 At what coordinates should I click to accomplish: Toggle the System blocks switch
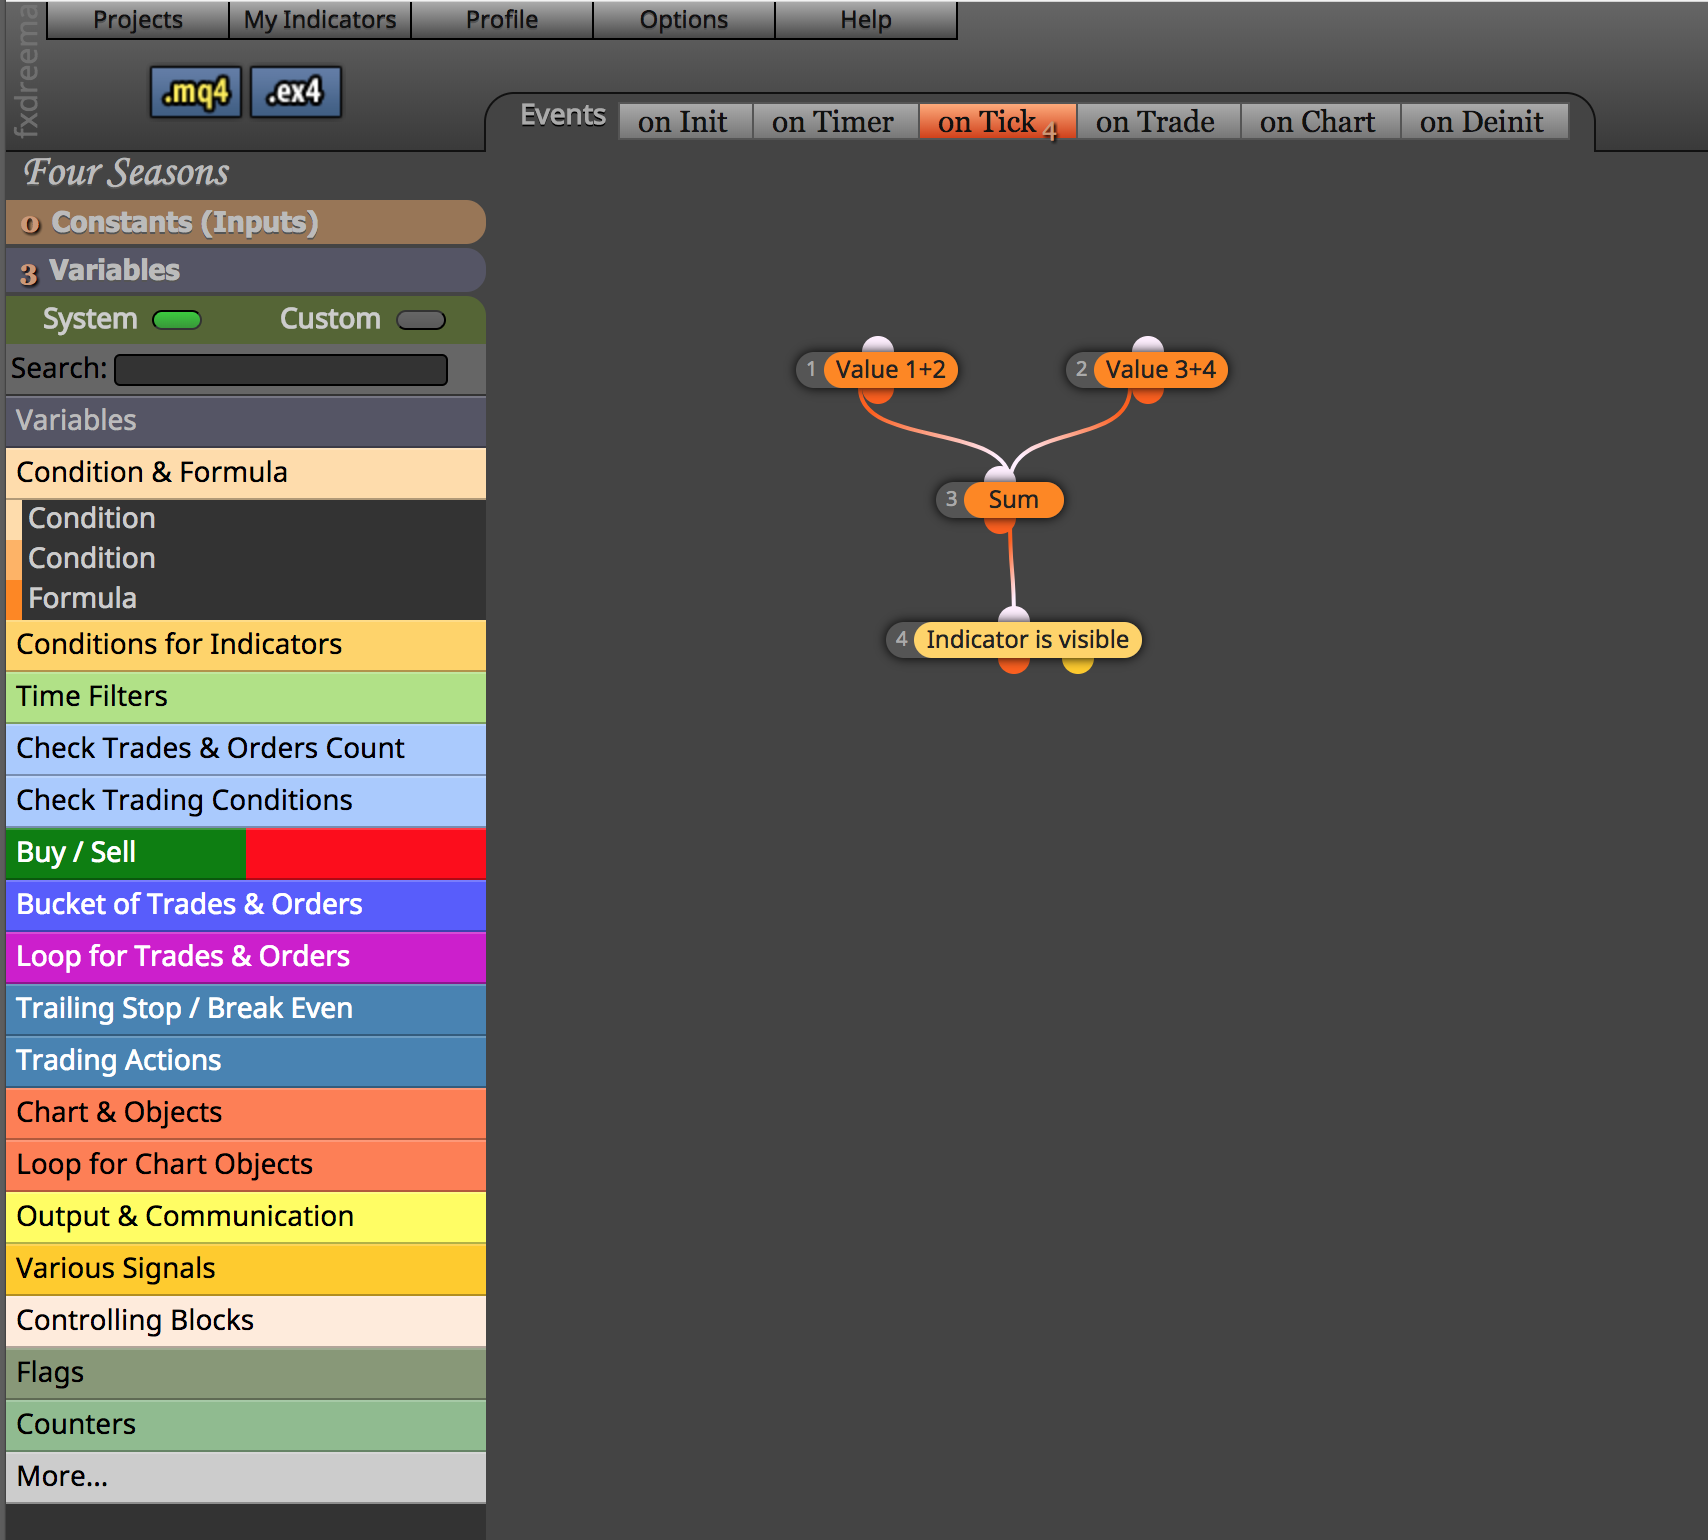(x=177, y=320)
